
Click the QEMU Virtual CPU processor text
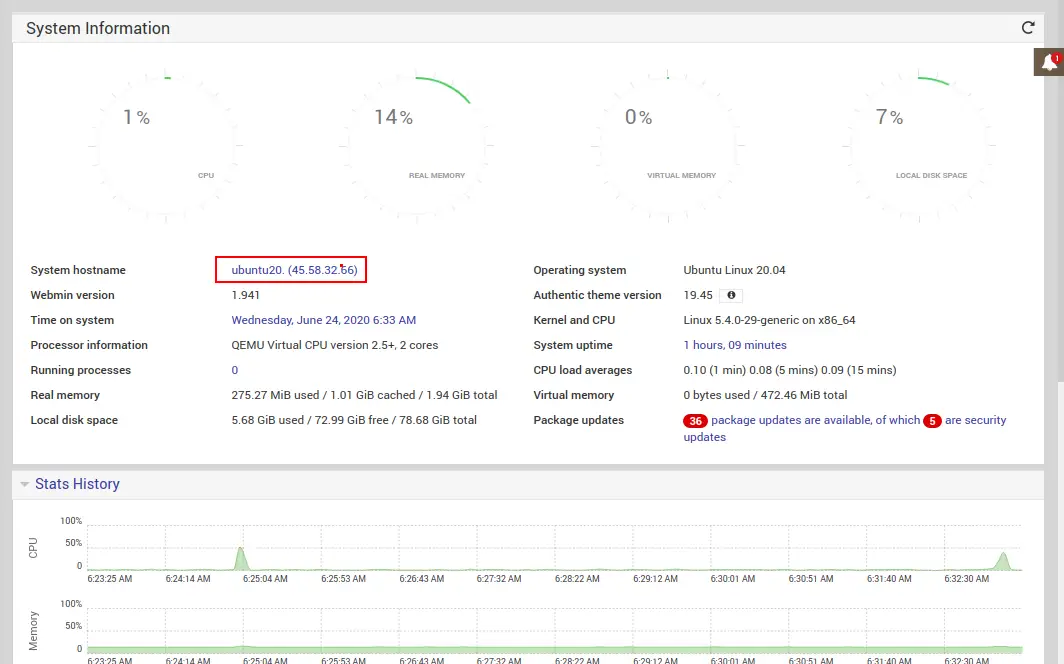click(x=335, y=345)
